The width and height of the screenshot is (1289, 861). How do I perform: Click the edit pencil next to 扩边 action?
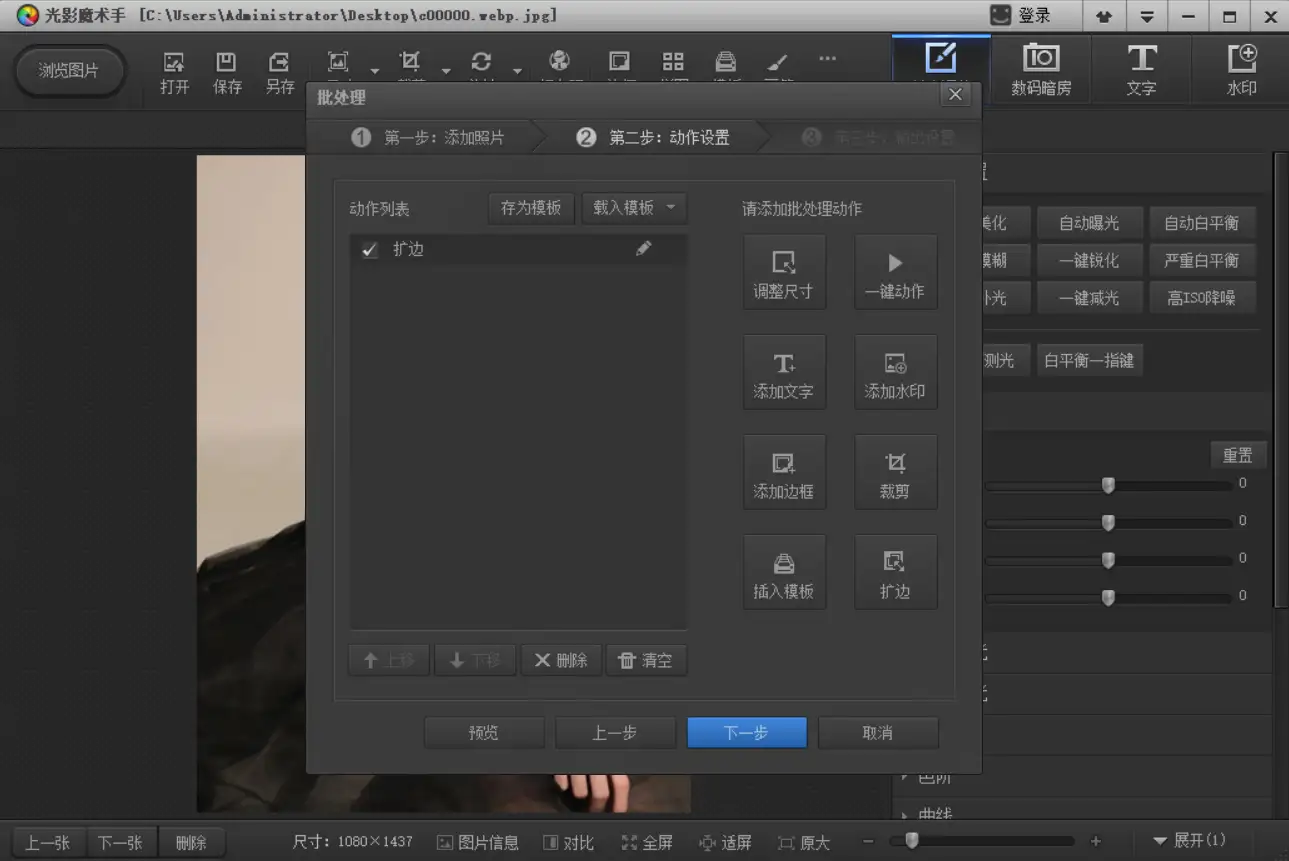pyautogui.click(x=643, y=249)
